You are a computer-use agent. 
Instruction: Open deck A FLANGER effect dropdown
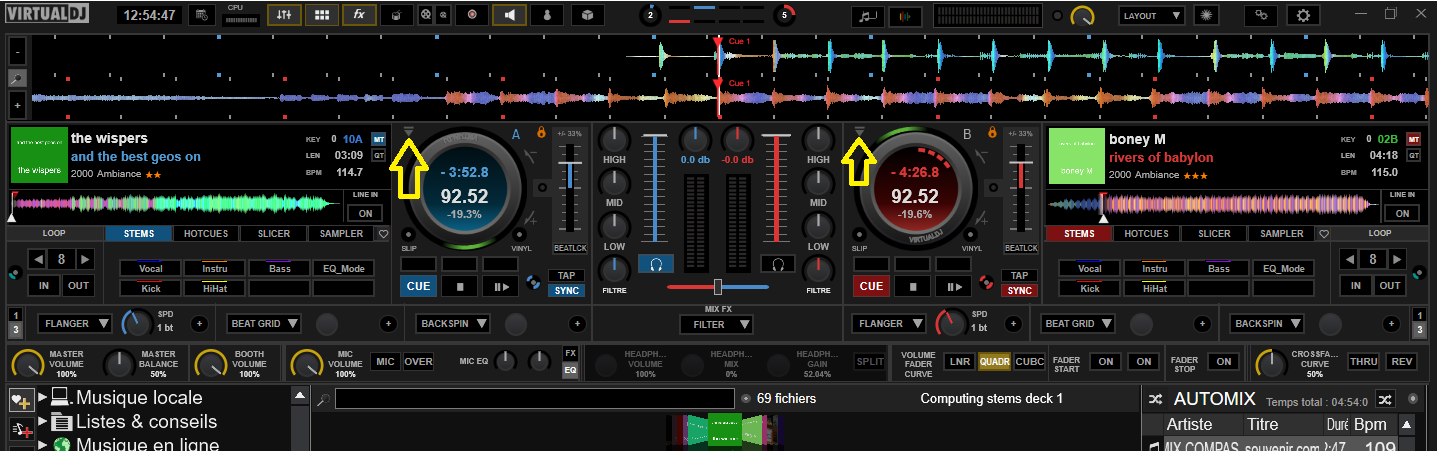pyautogui.click(x=77, y=324)
